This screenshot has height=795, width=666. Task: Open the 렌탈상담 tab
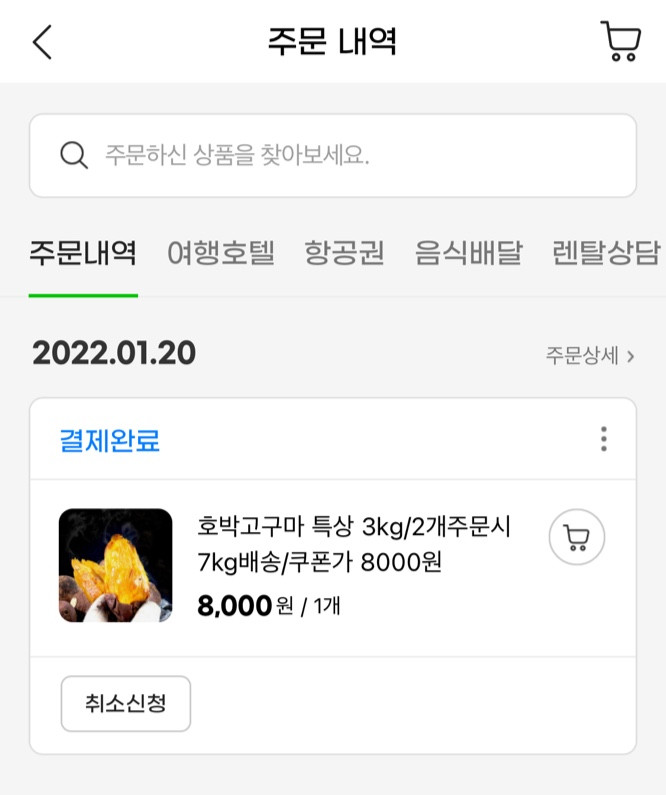click(x=606, y=253)
